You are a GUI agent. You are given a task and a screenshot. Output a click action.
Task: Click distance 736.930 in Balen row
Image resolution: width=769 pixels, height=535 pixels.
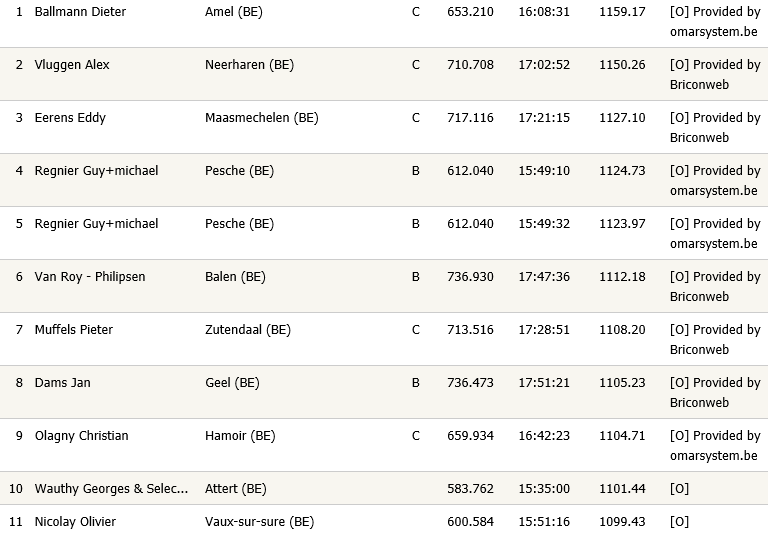[x=470, y=277]
